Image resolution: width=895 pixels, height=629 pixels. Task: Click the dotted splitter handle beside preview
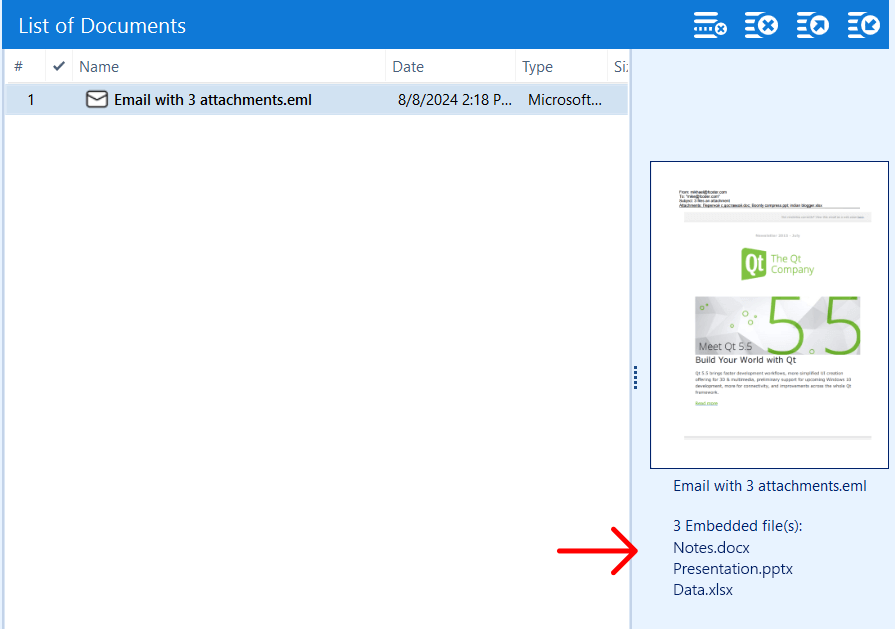(x=635, y=377)
